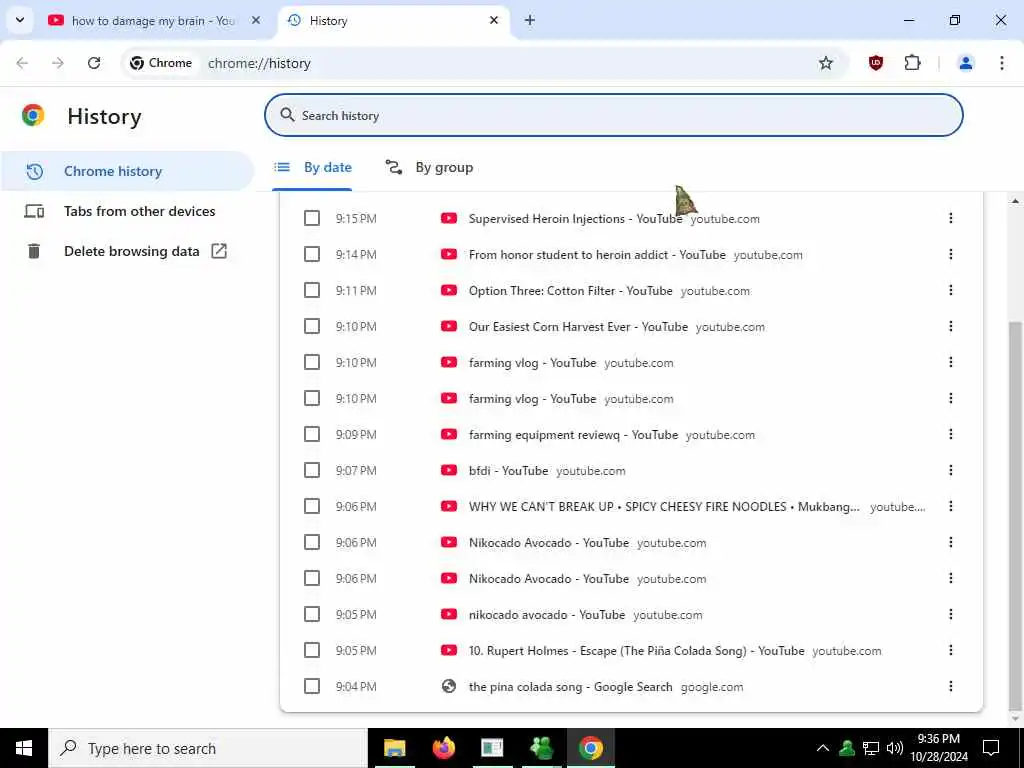This screenshot has height=768, width=1024.
Task: Open the notification center icon
Action: pos(991,748)
